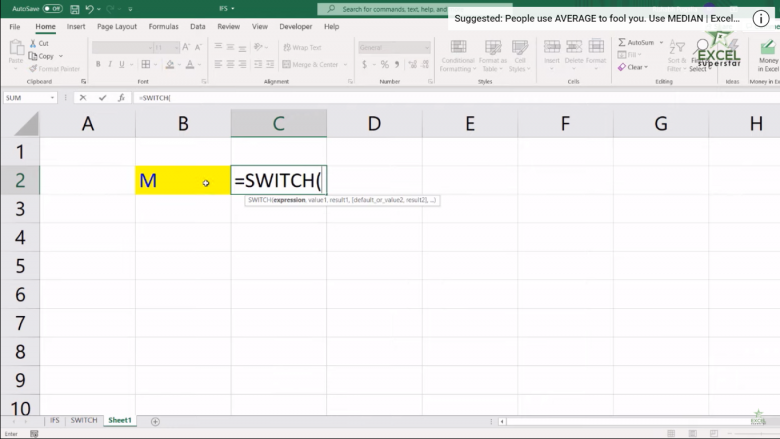The image size is (780, 439).
Task: Click the video info (i) icon
Action: (762, 18)
